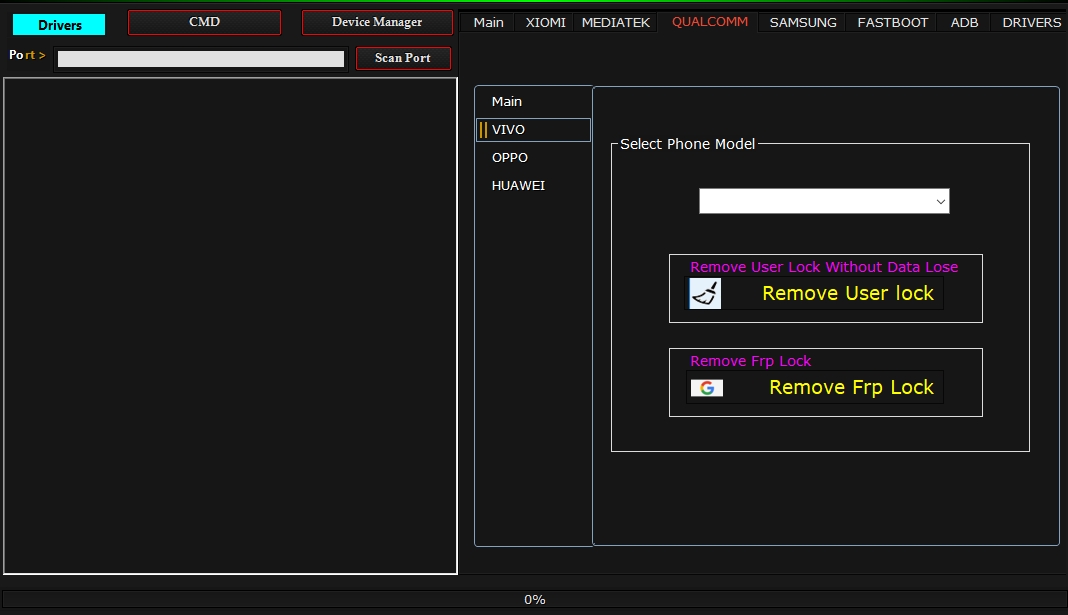Open the DRIVERS tab at far right
Viewport: 1068px width, 615px height.
coord(1031,22)
